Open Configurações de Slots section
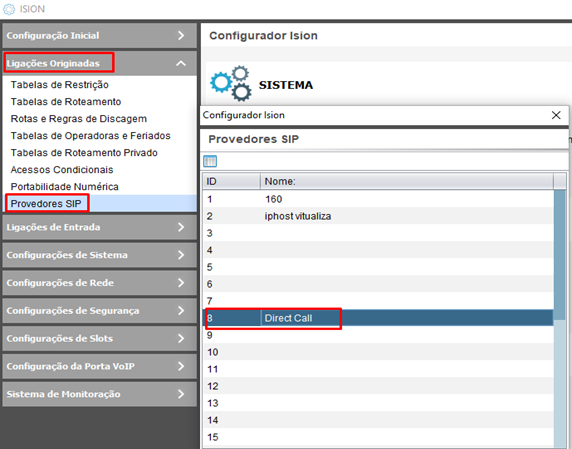572x449 pixels. (x=100, y=338)
